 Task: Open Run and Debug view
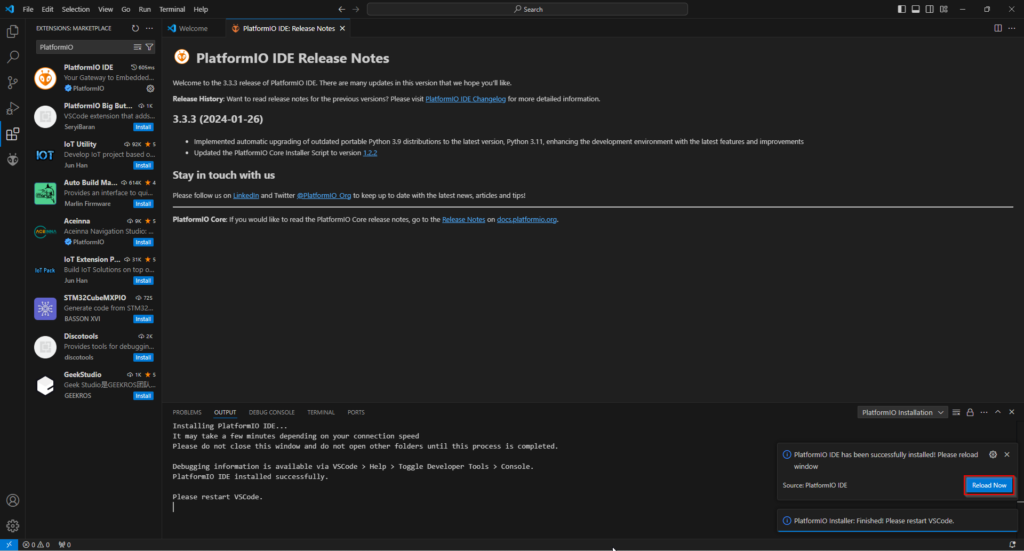pyautogui.click(x=12, y=108)
